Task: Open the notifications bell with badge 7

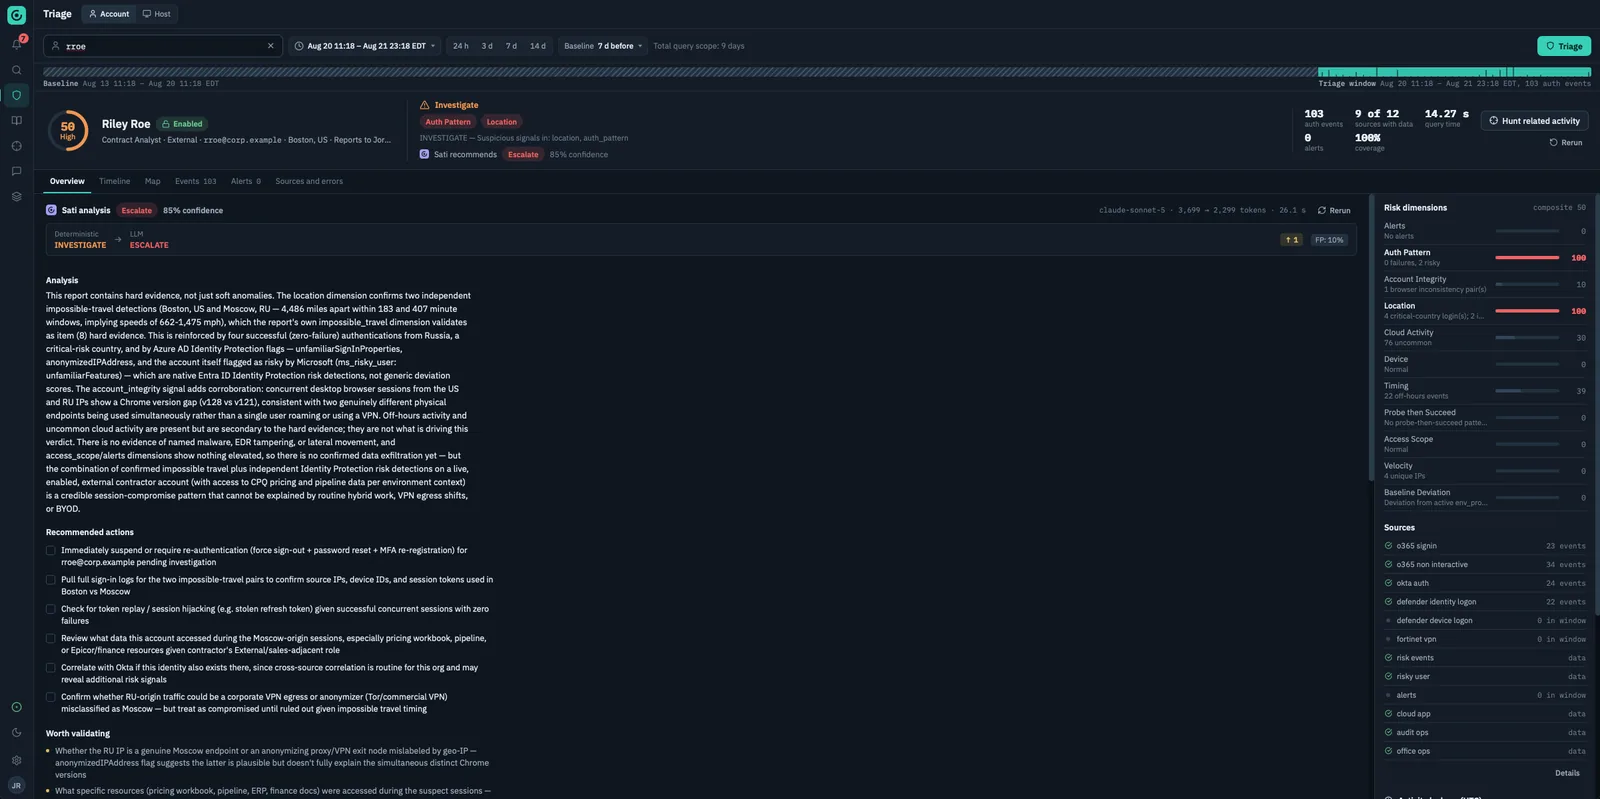Action: click(x=16, y=44)
